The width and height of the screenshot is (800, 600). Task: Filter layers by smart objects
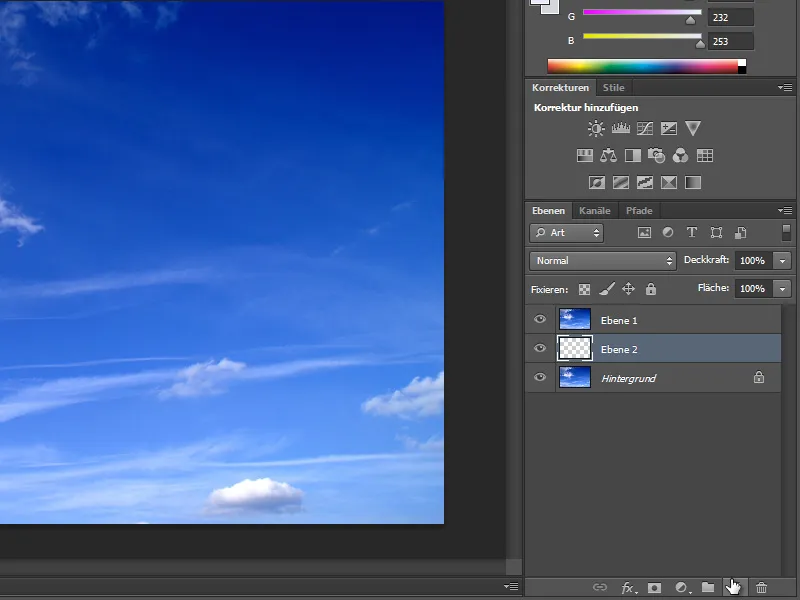[x=741, y=233]
